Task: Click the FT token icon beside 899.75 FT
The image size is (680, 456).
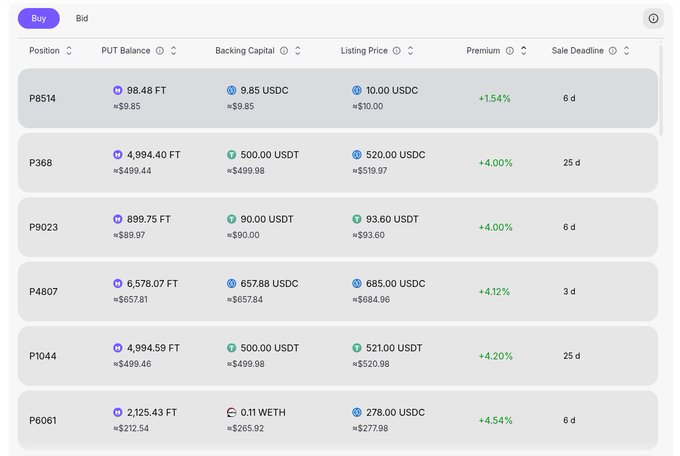Action: click(118, 219)
